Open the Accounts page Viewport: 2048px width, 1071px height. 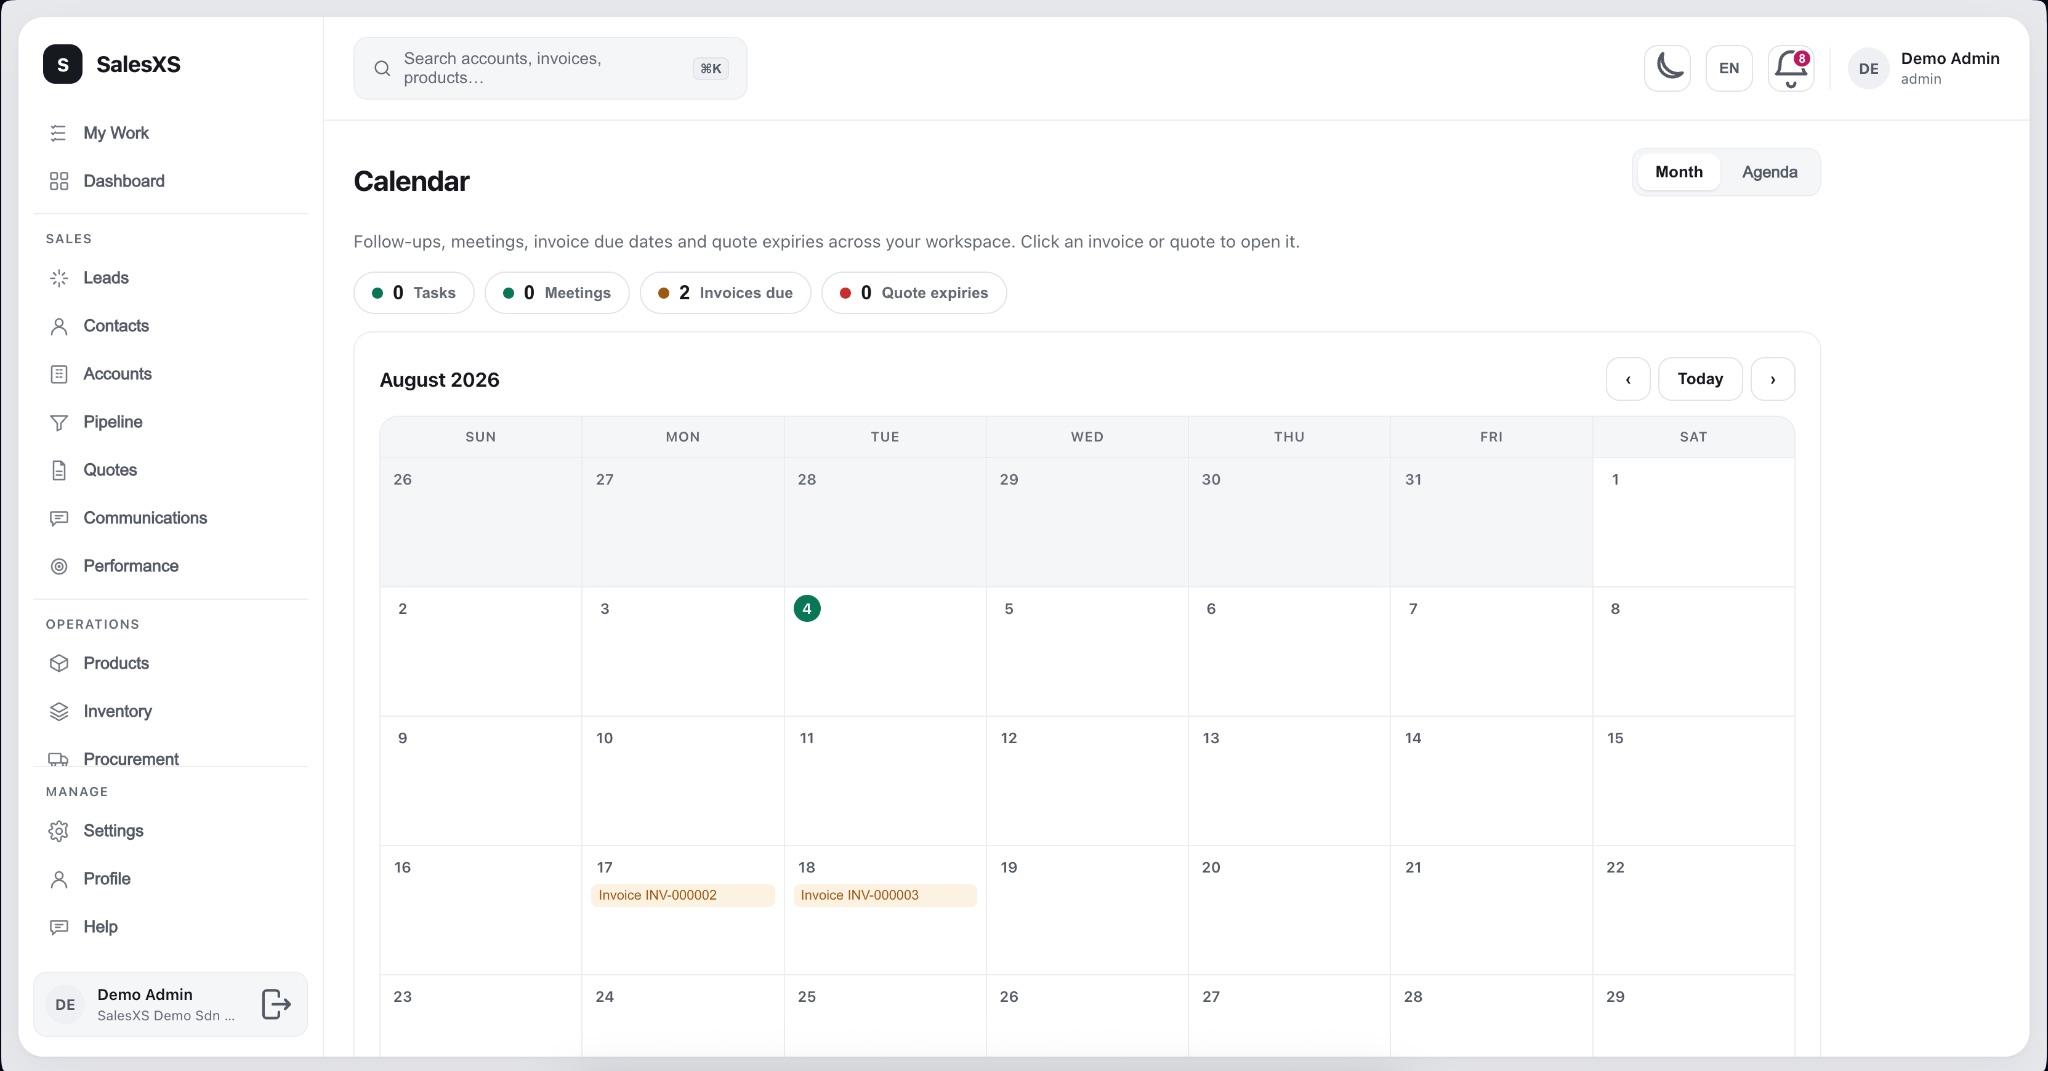tap(170, 374)
